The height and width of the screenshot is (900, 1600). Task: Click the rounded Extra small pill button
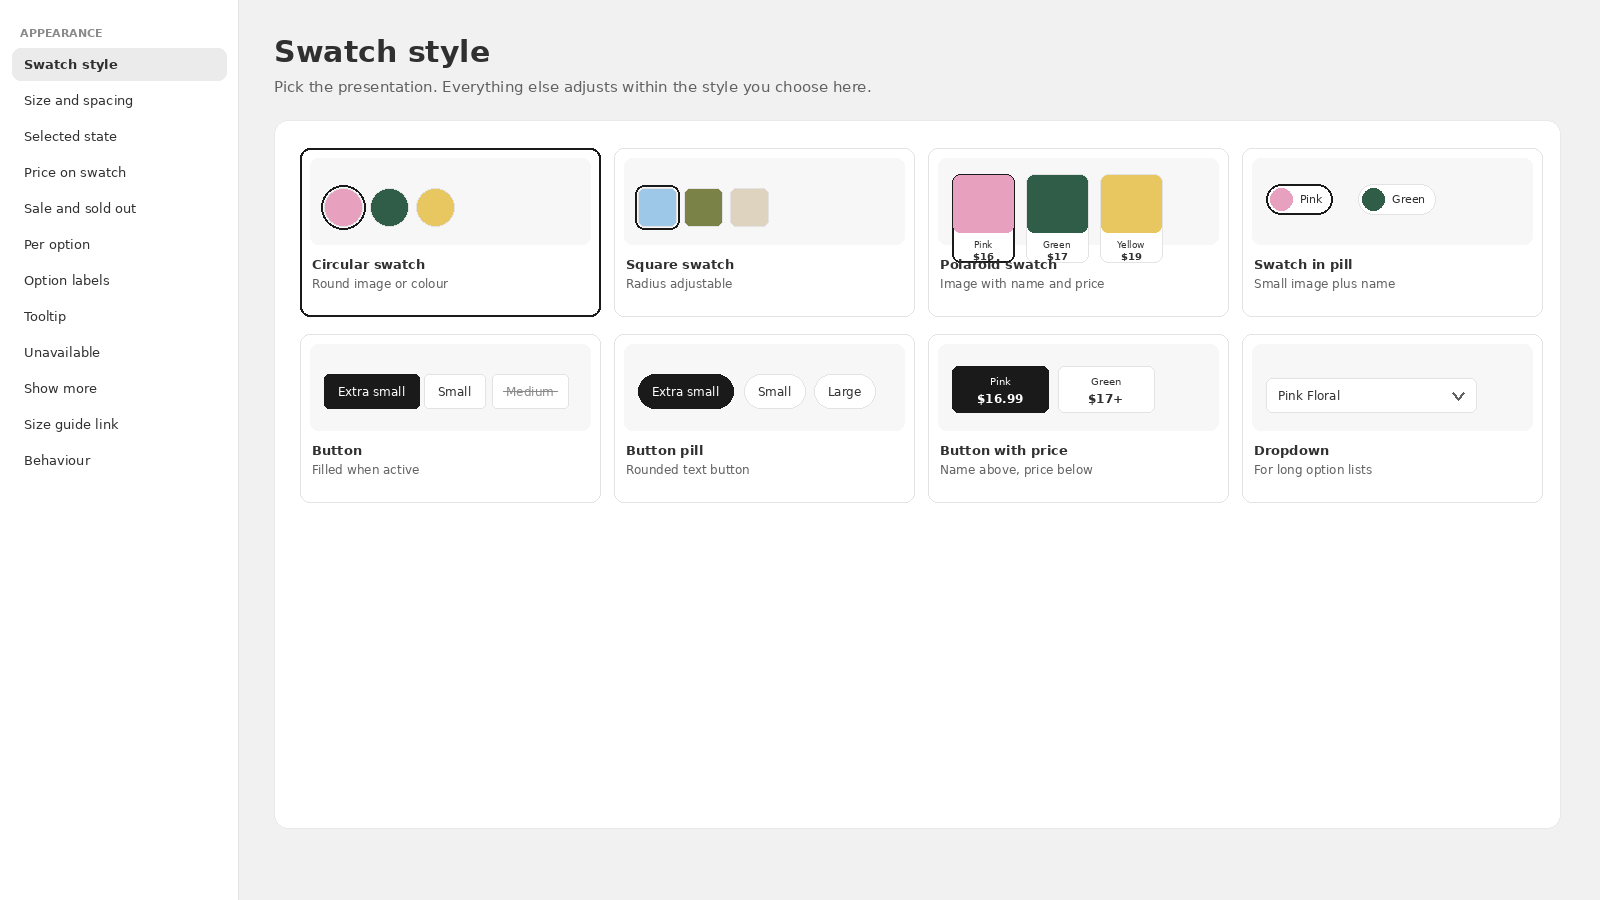tap(685, 392)
